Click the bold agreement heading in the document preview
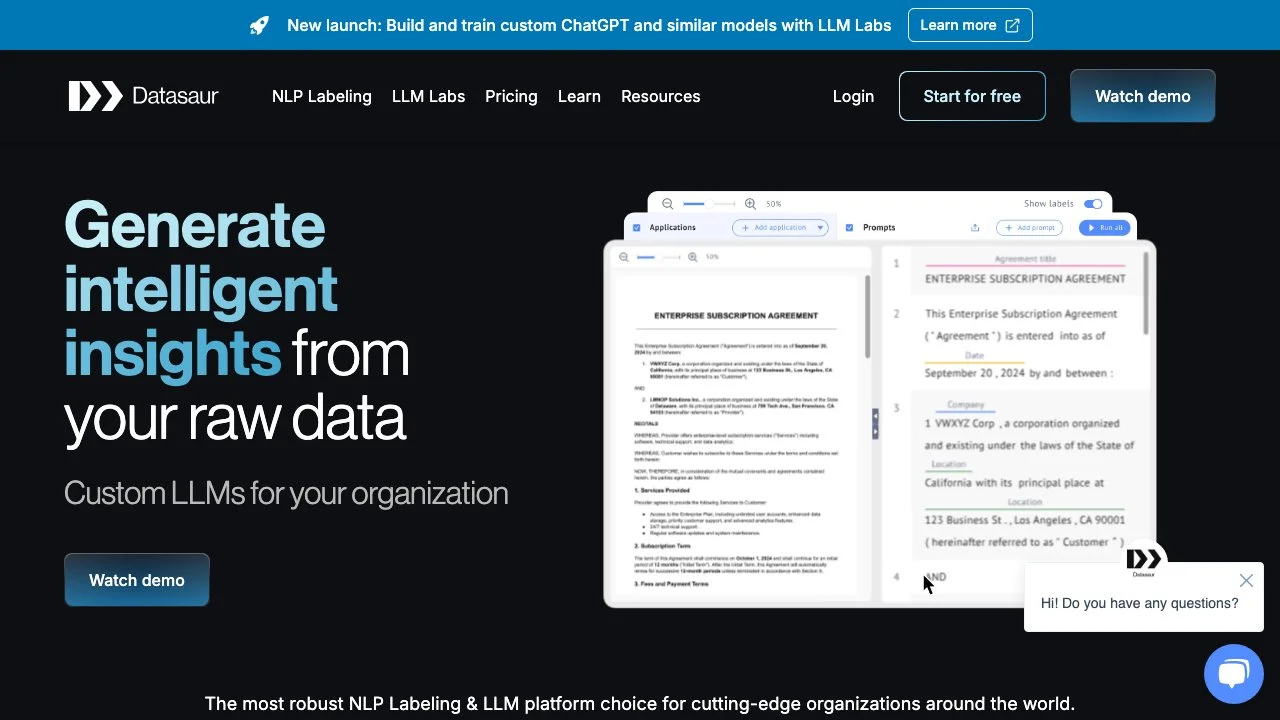 click(736, 315)
